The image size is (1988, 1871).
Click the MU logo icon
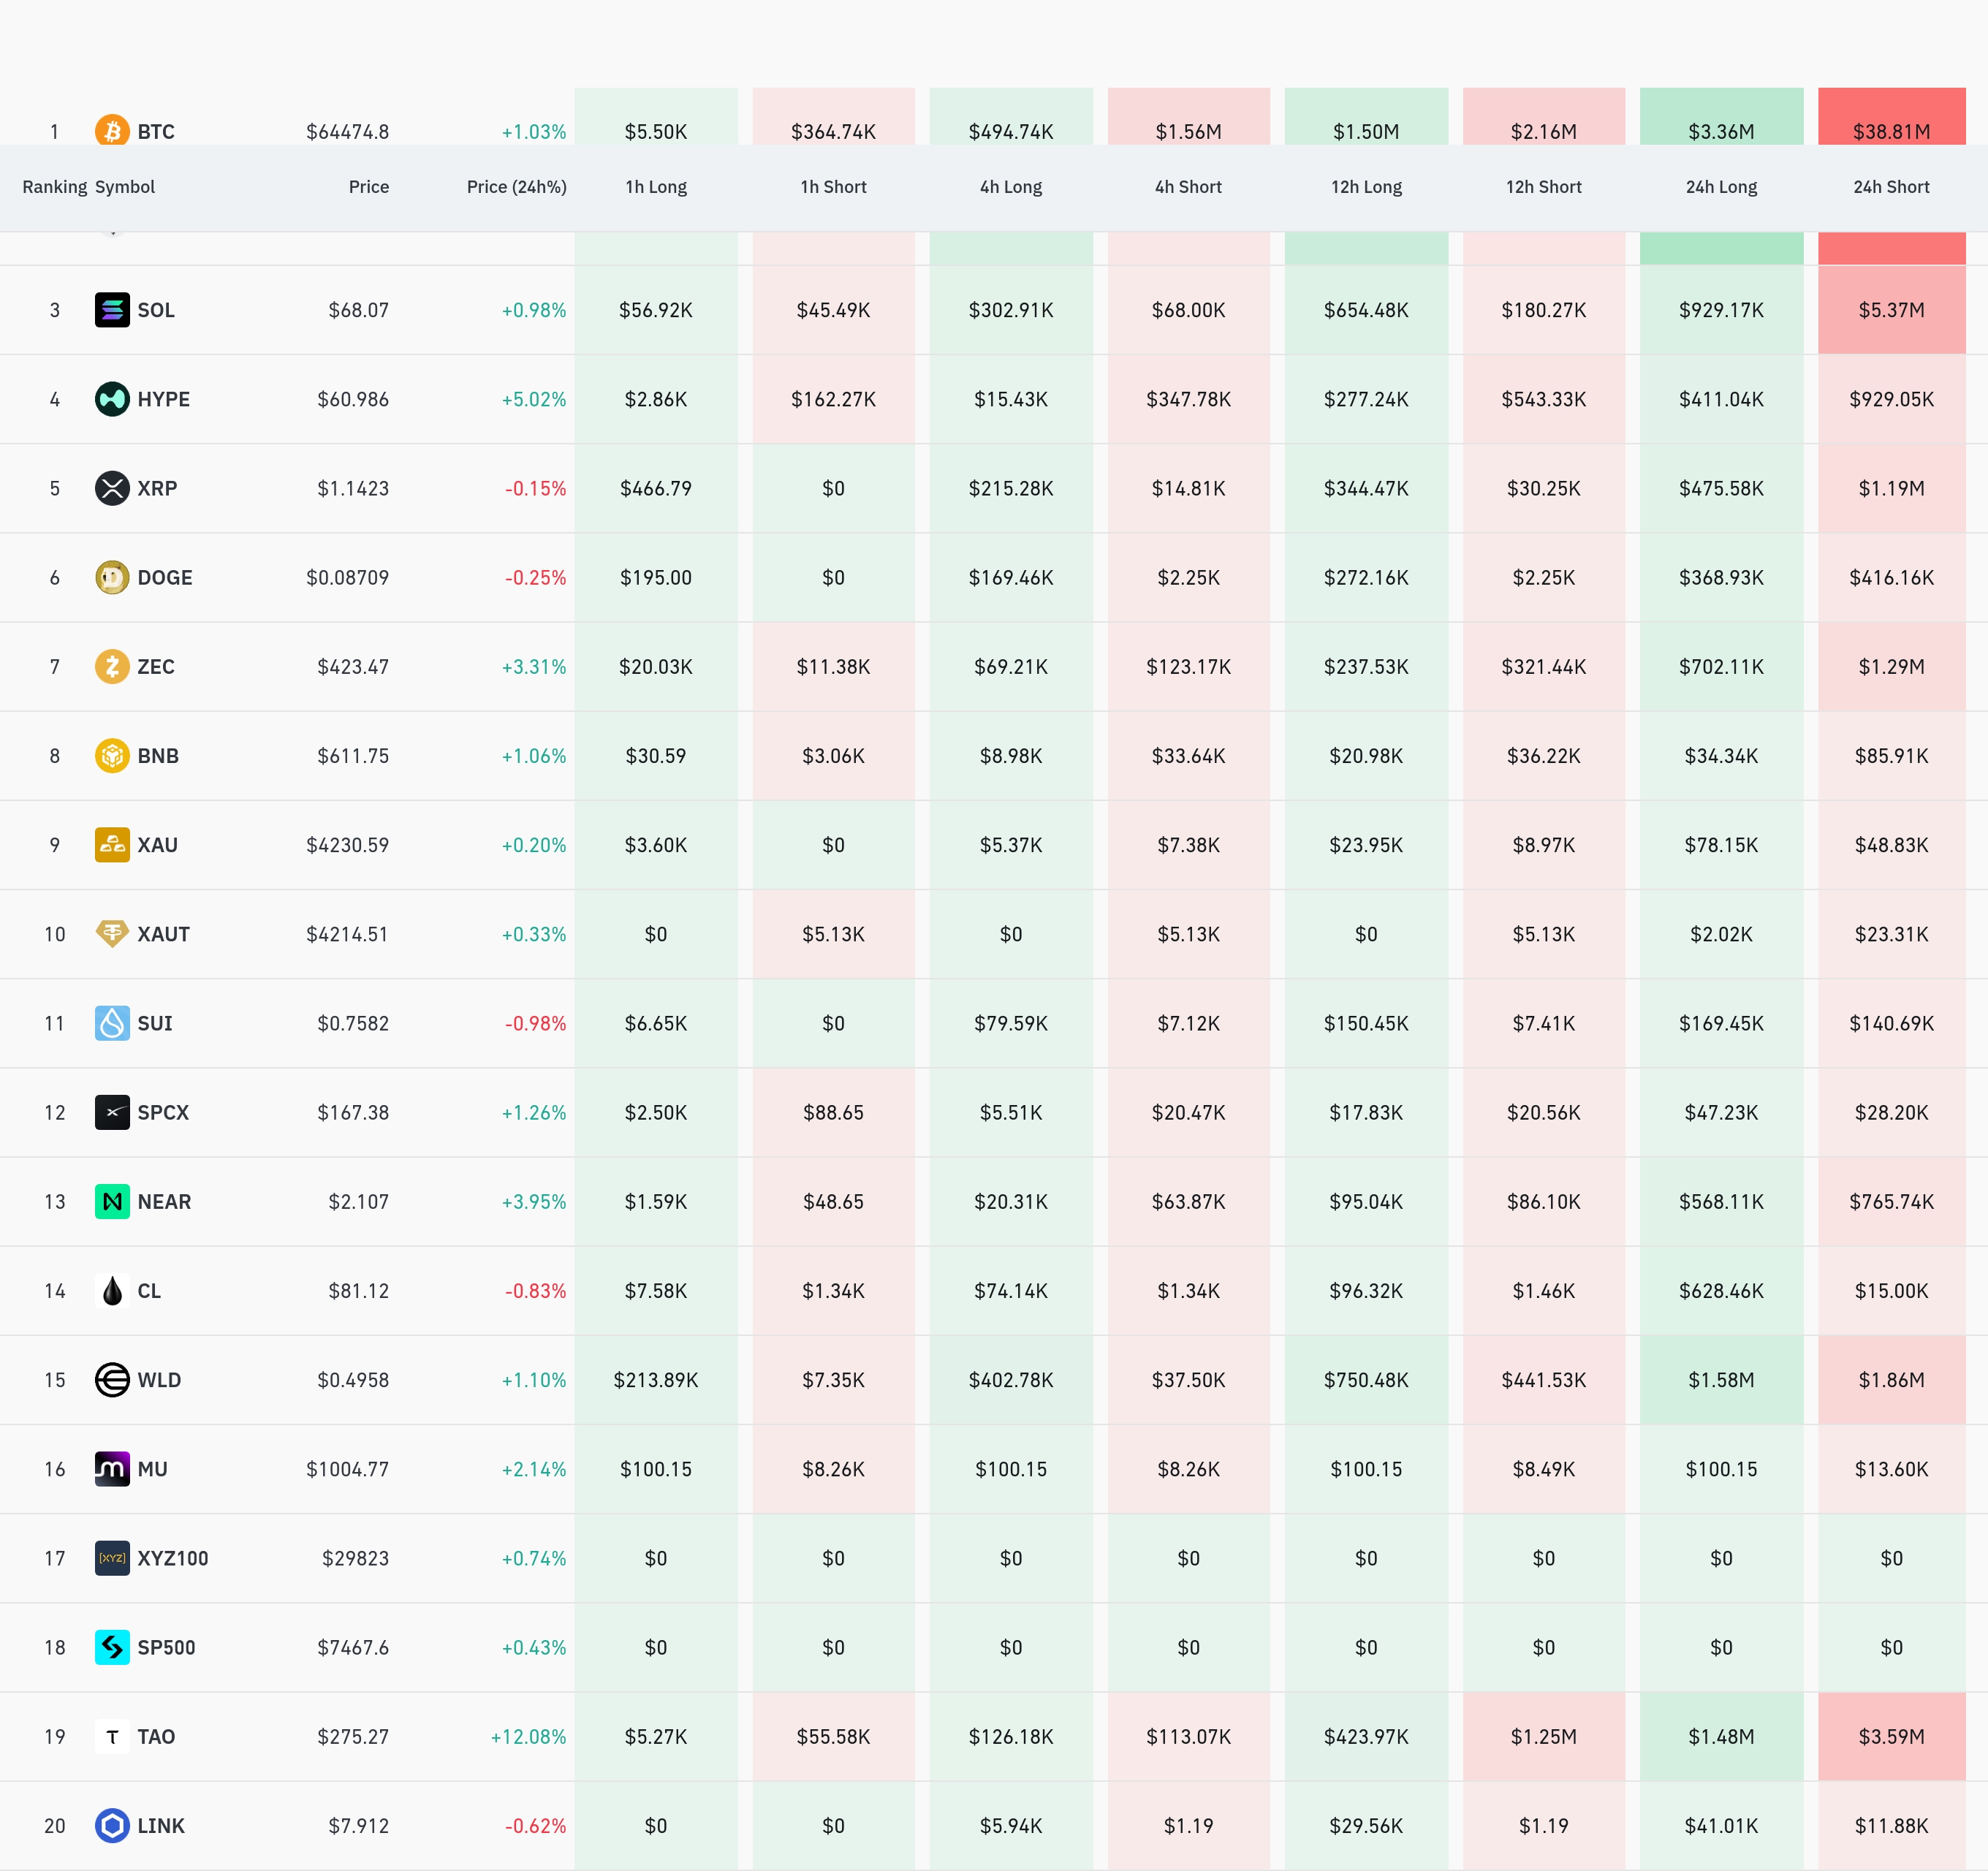pyautogui.click(x=112, y=1469)
